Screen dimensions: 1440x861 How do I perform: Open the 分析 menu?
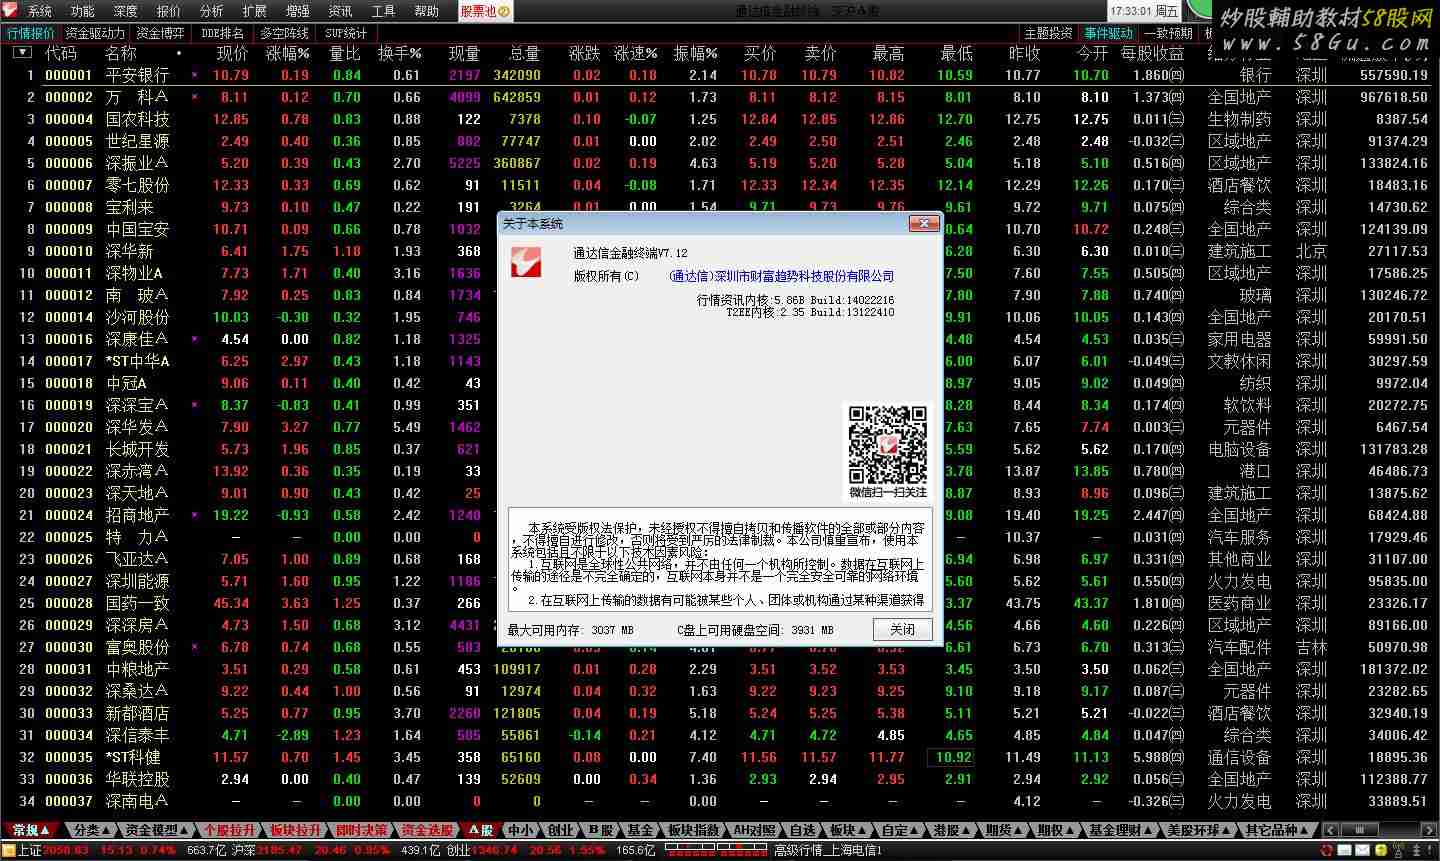(x=212, y=11)
